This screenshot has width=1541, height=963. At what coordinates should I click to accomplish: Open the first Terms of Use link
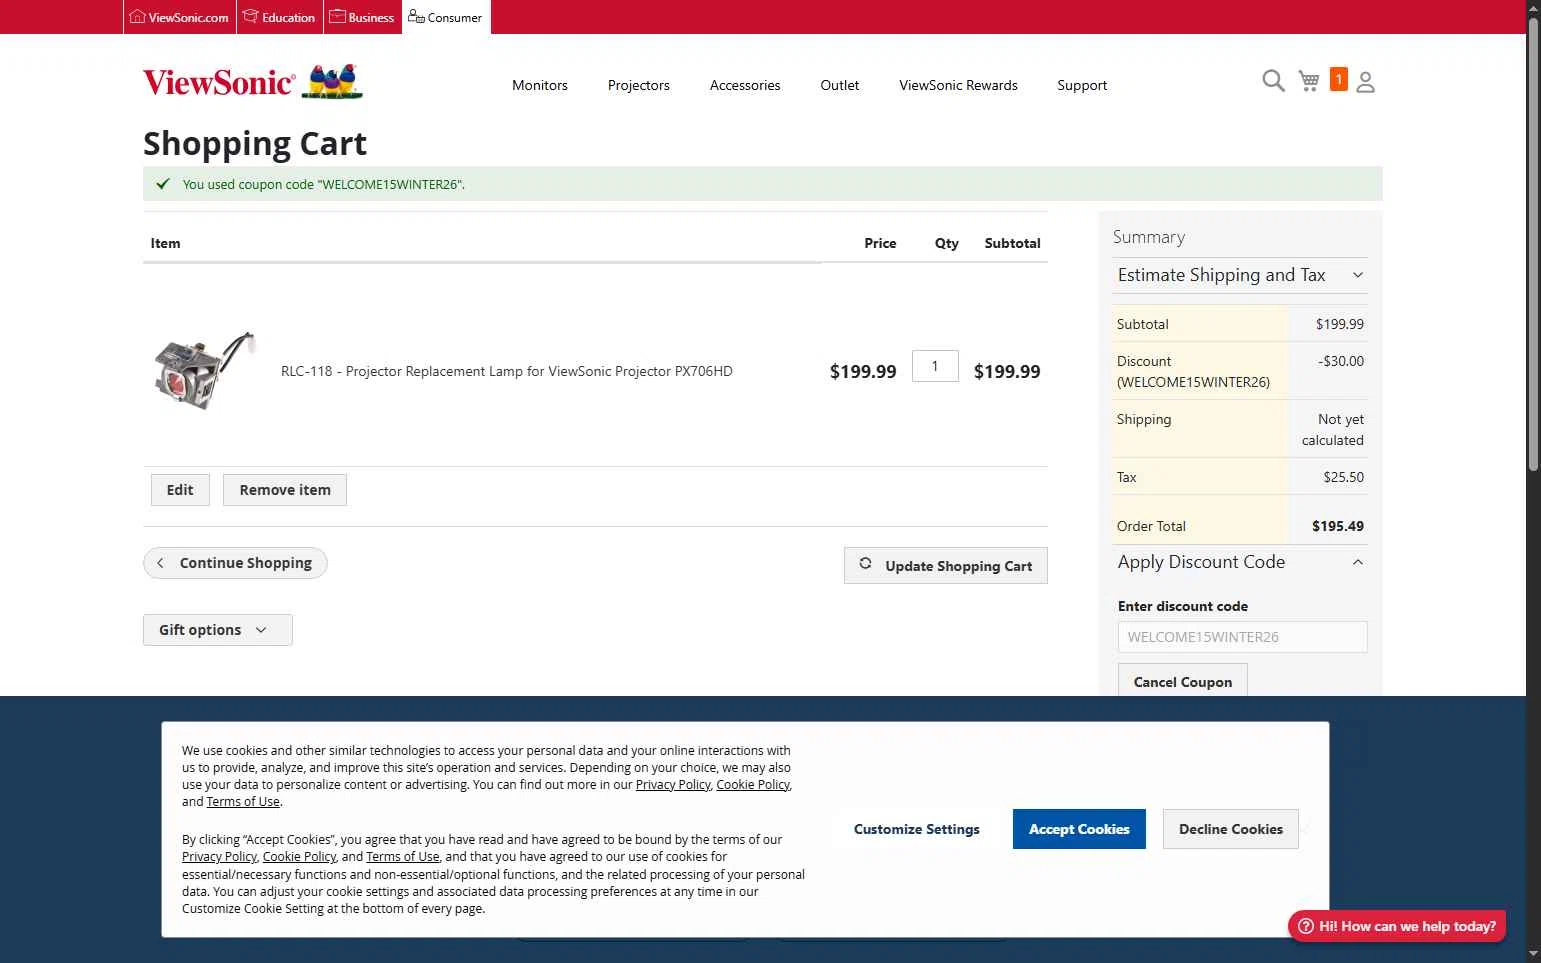pos(243,802)
